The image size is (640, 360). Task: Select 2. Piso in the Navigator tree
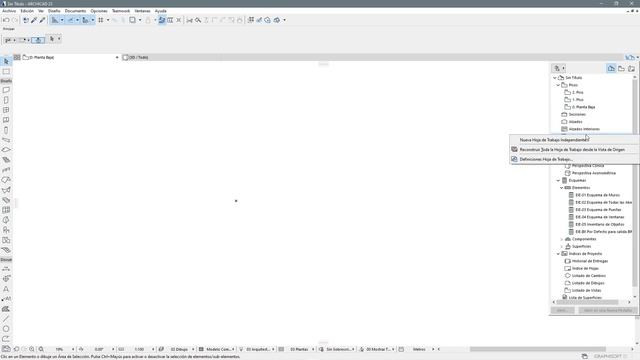pyautogui.click(x=577, y=92)
